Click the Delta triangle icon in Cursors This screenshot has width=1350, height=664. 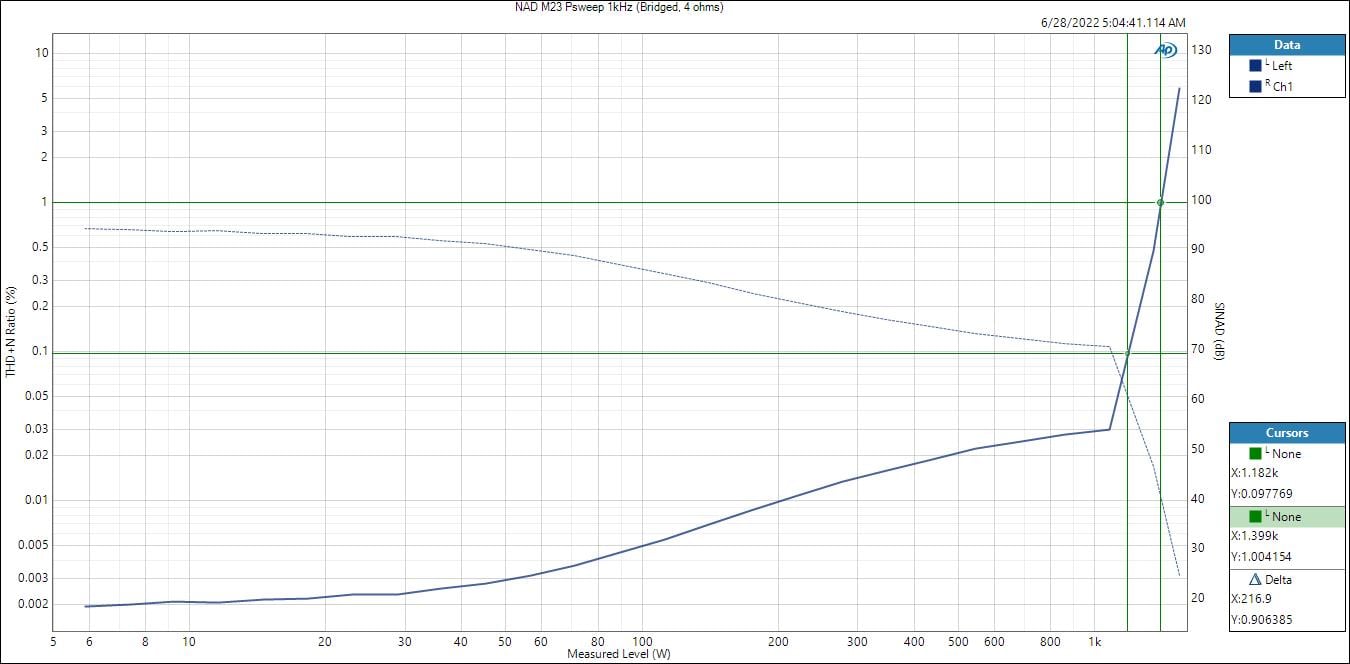tap(1255, 579)
